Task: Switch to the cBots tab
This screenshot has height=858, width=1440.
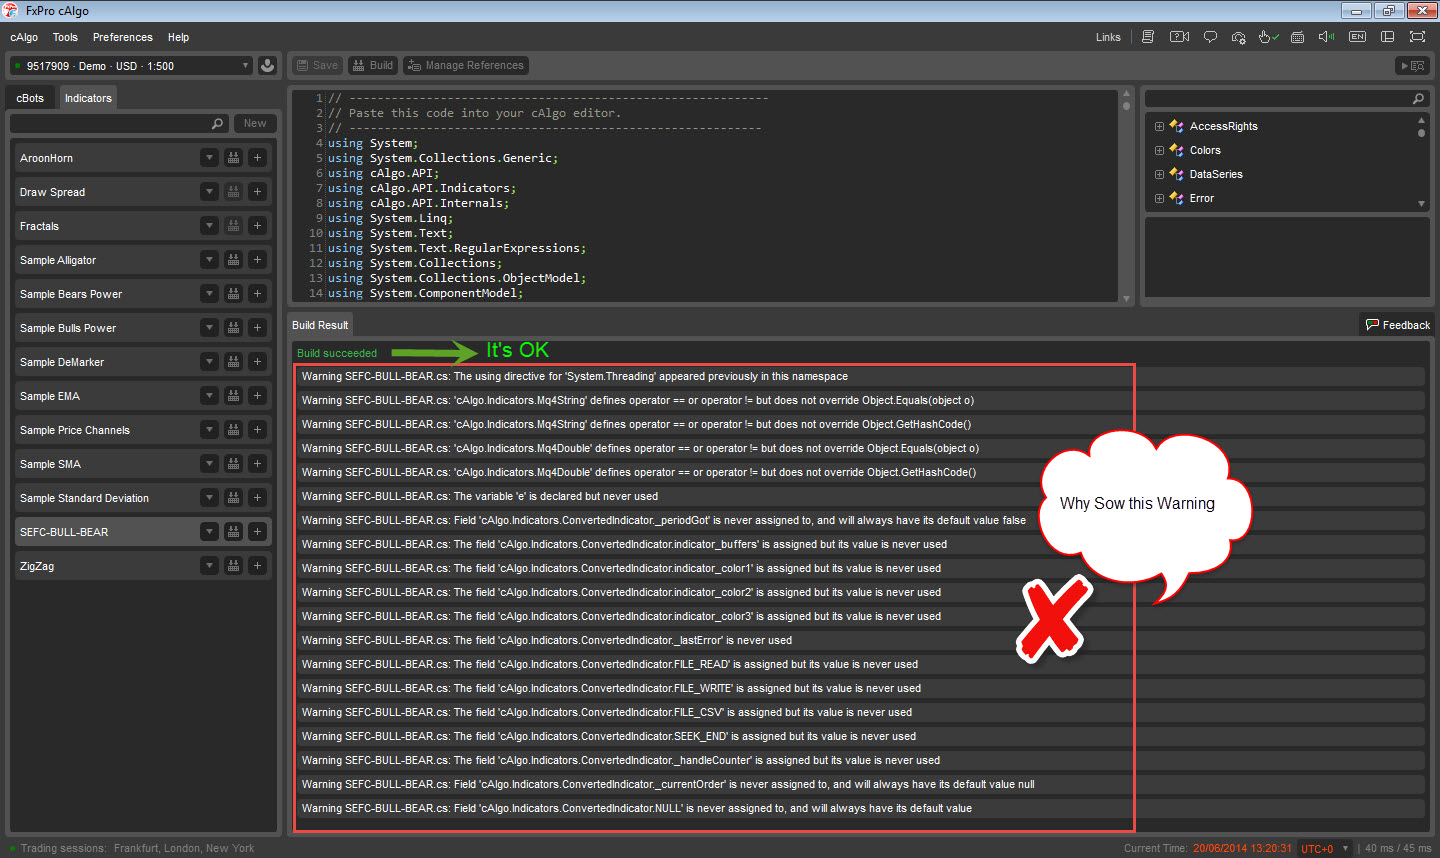Action: [30, 98]
